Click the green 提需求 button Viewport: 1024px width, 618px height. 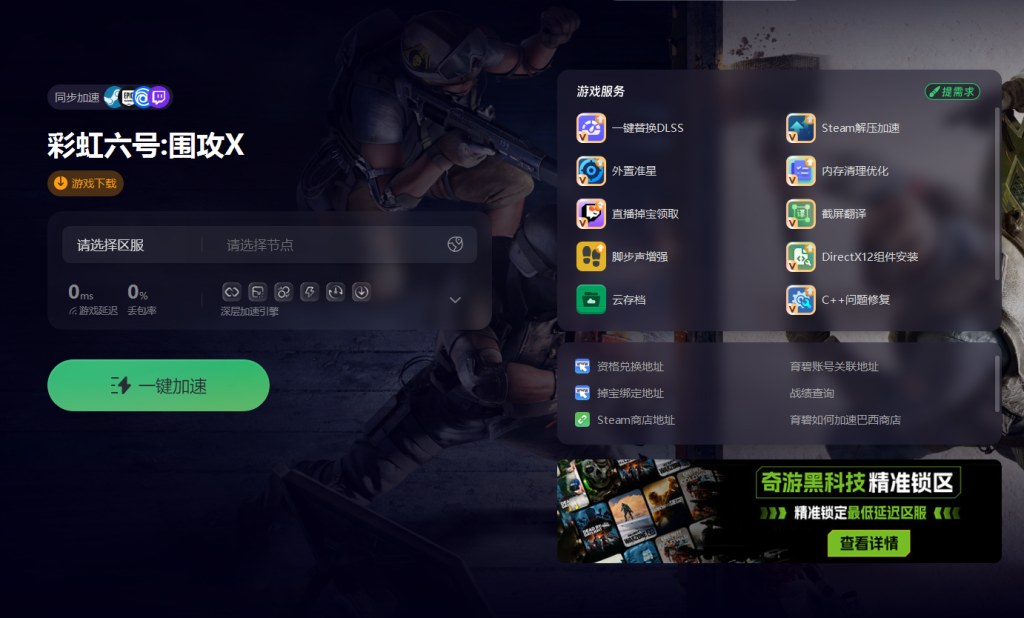coord(952,91)
